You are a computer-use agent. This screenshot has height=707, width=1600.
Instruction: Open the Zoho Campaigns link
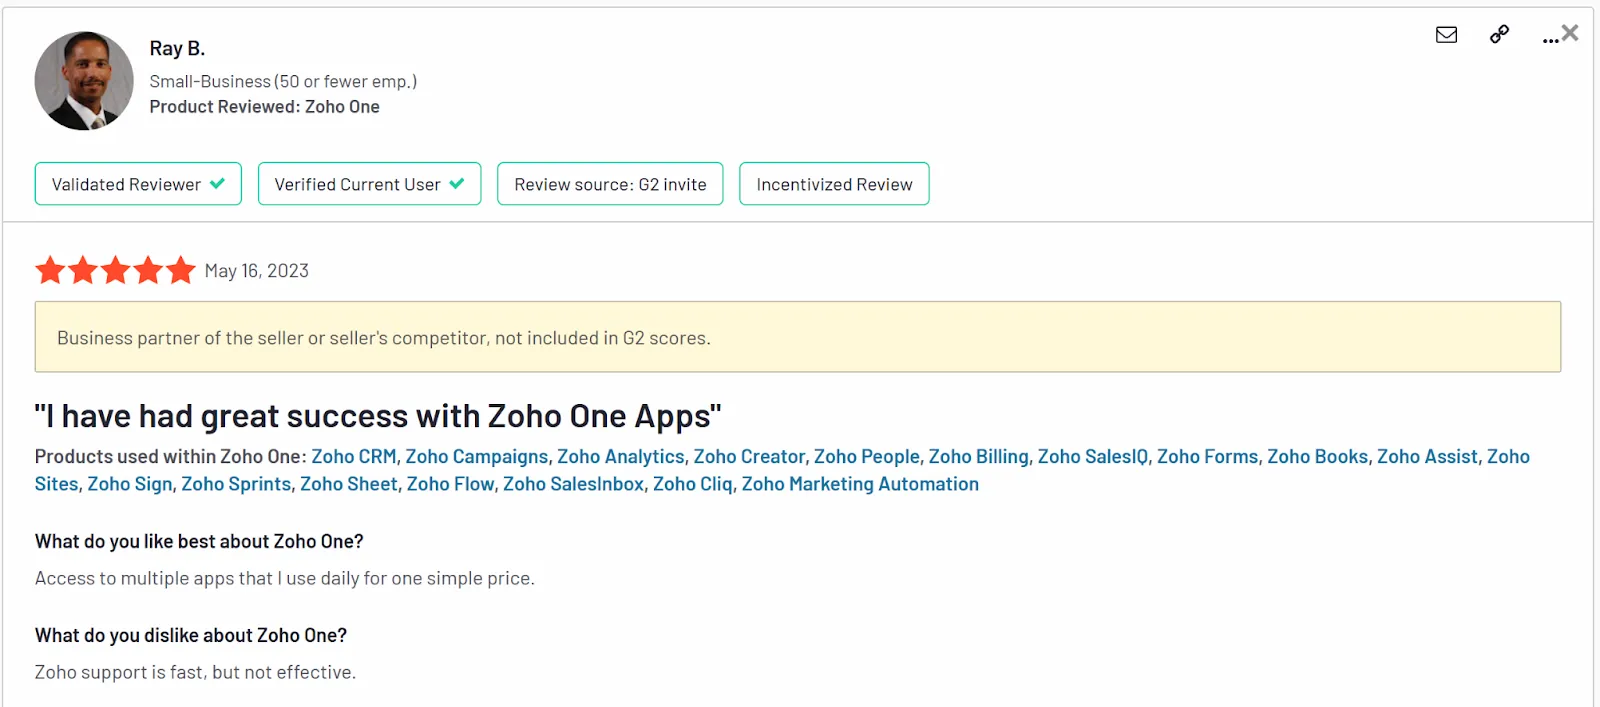[x=477, y=456]
